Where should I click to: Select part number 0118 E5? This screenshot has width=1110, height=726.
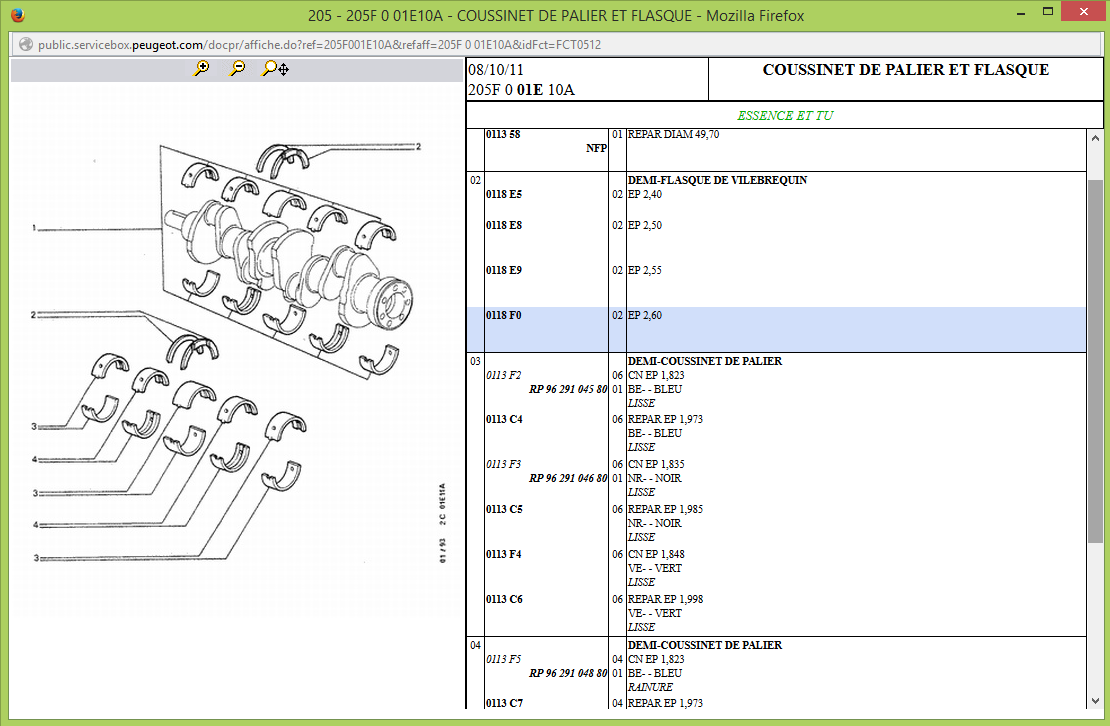click(x=504, y=195)
